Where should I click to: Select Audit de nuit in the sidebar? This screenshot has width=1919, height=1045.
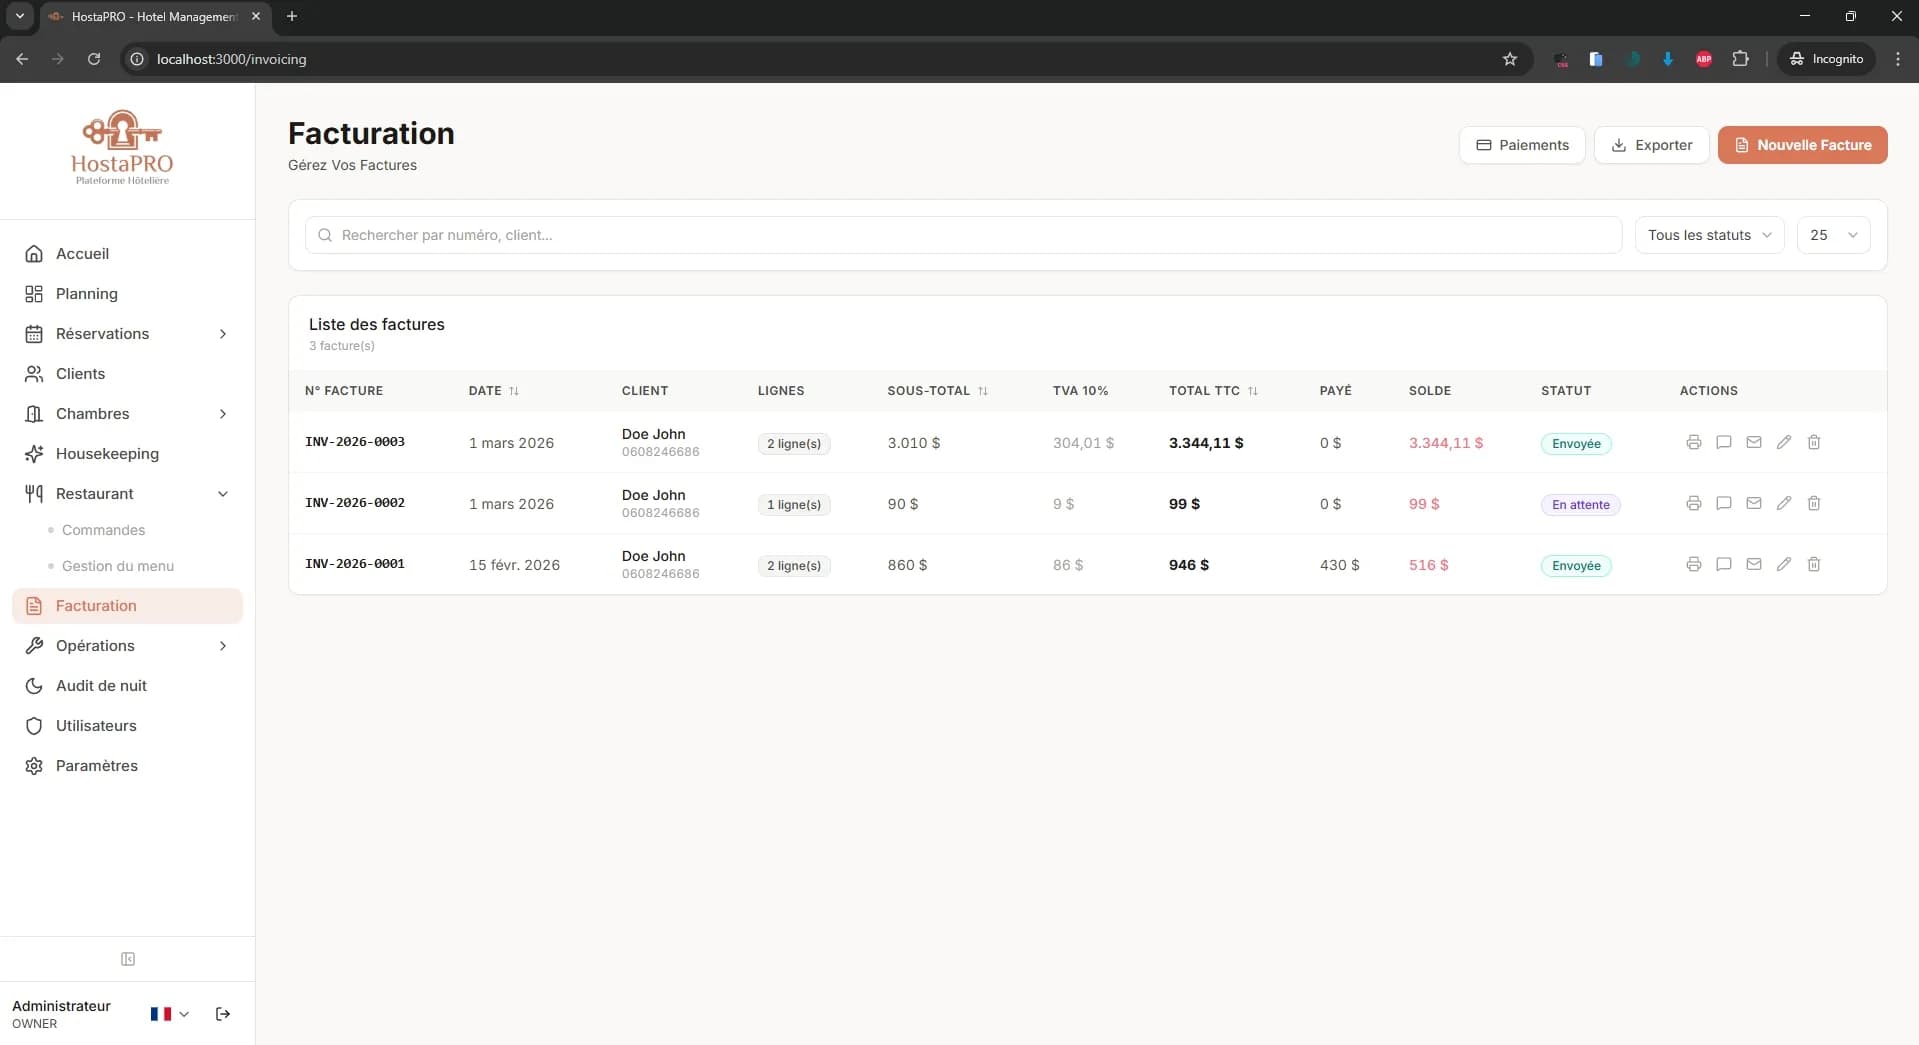(101, 686)
